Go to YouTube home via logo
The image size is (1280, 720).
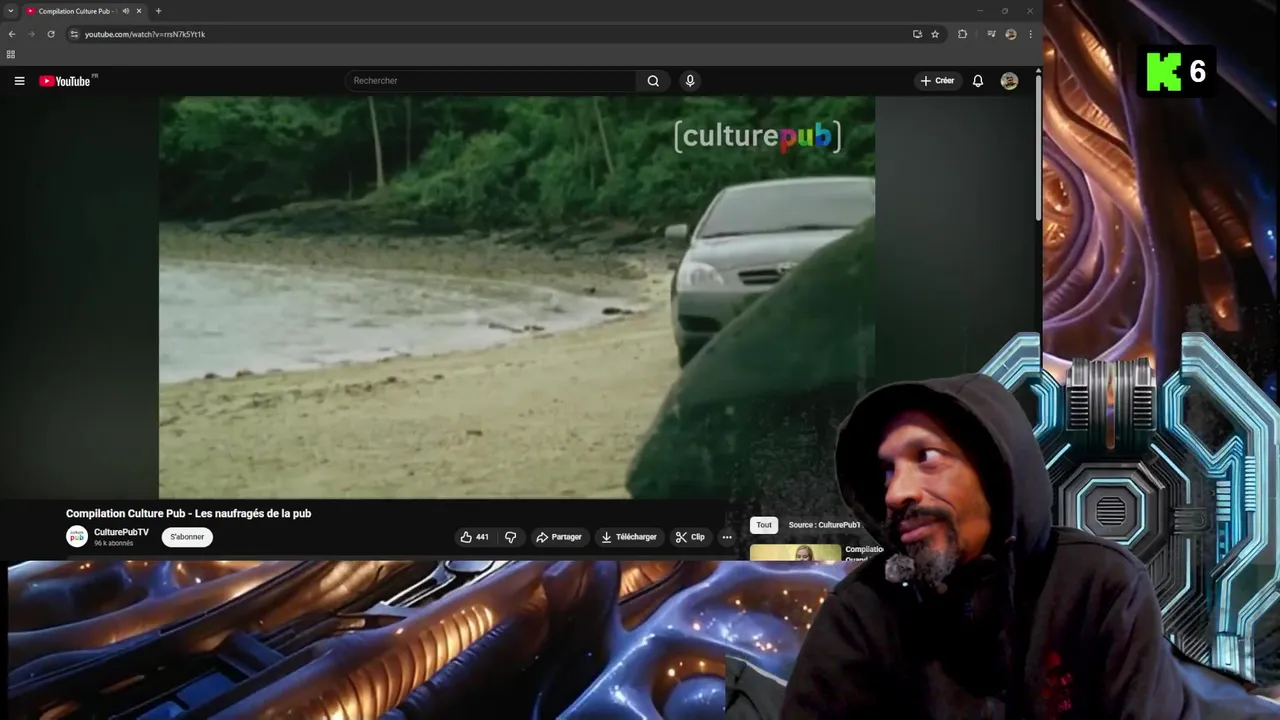point(65,81)
